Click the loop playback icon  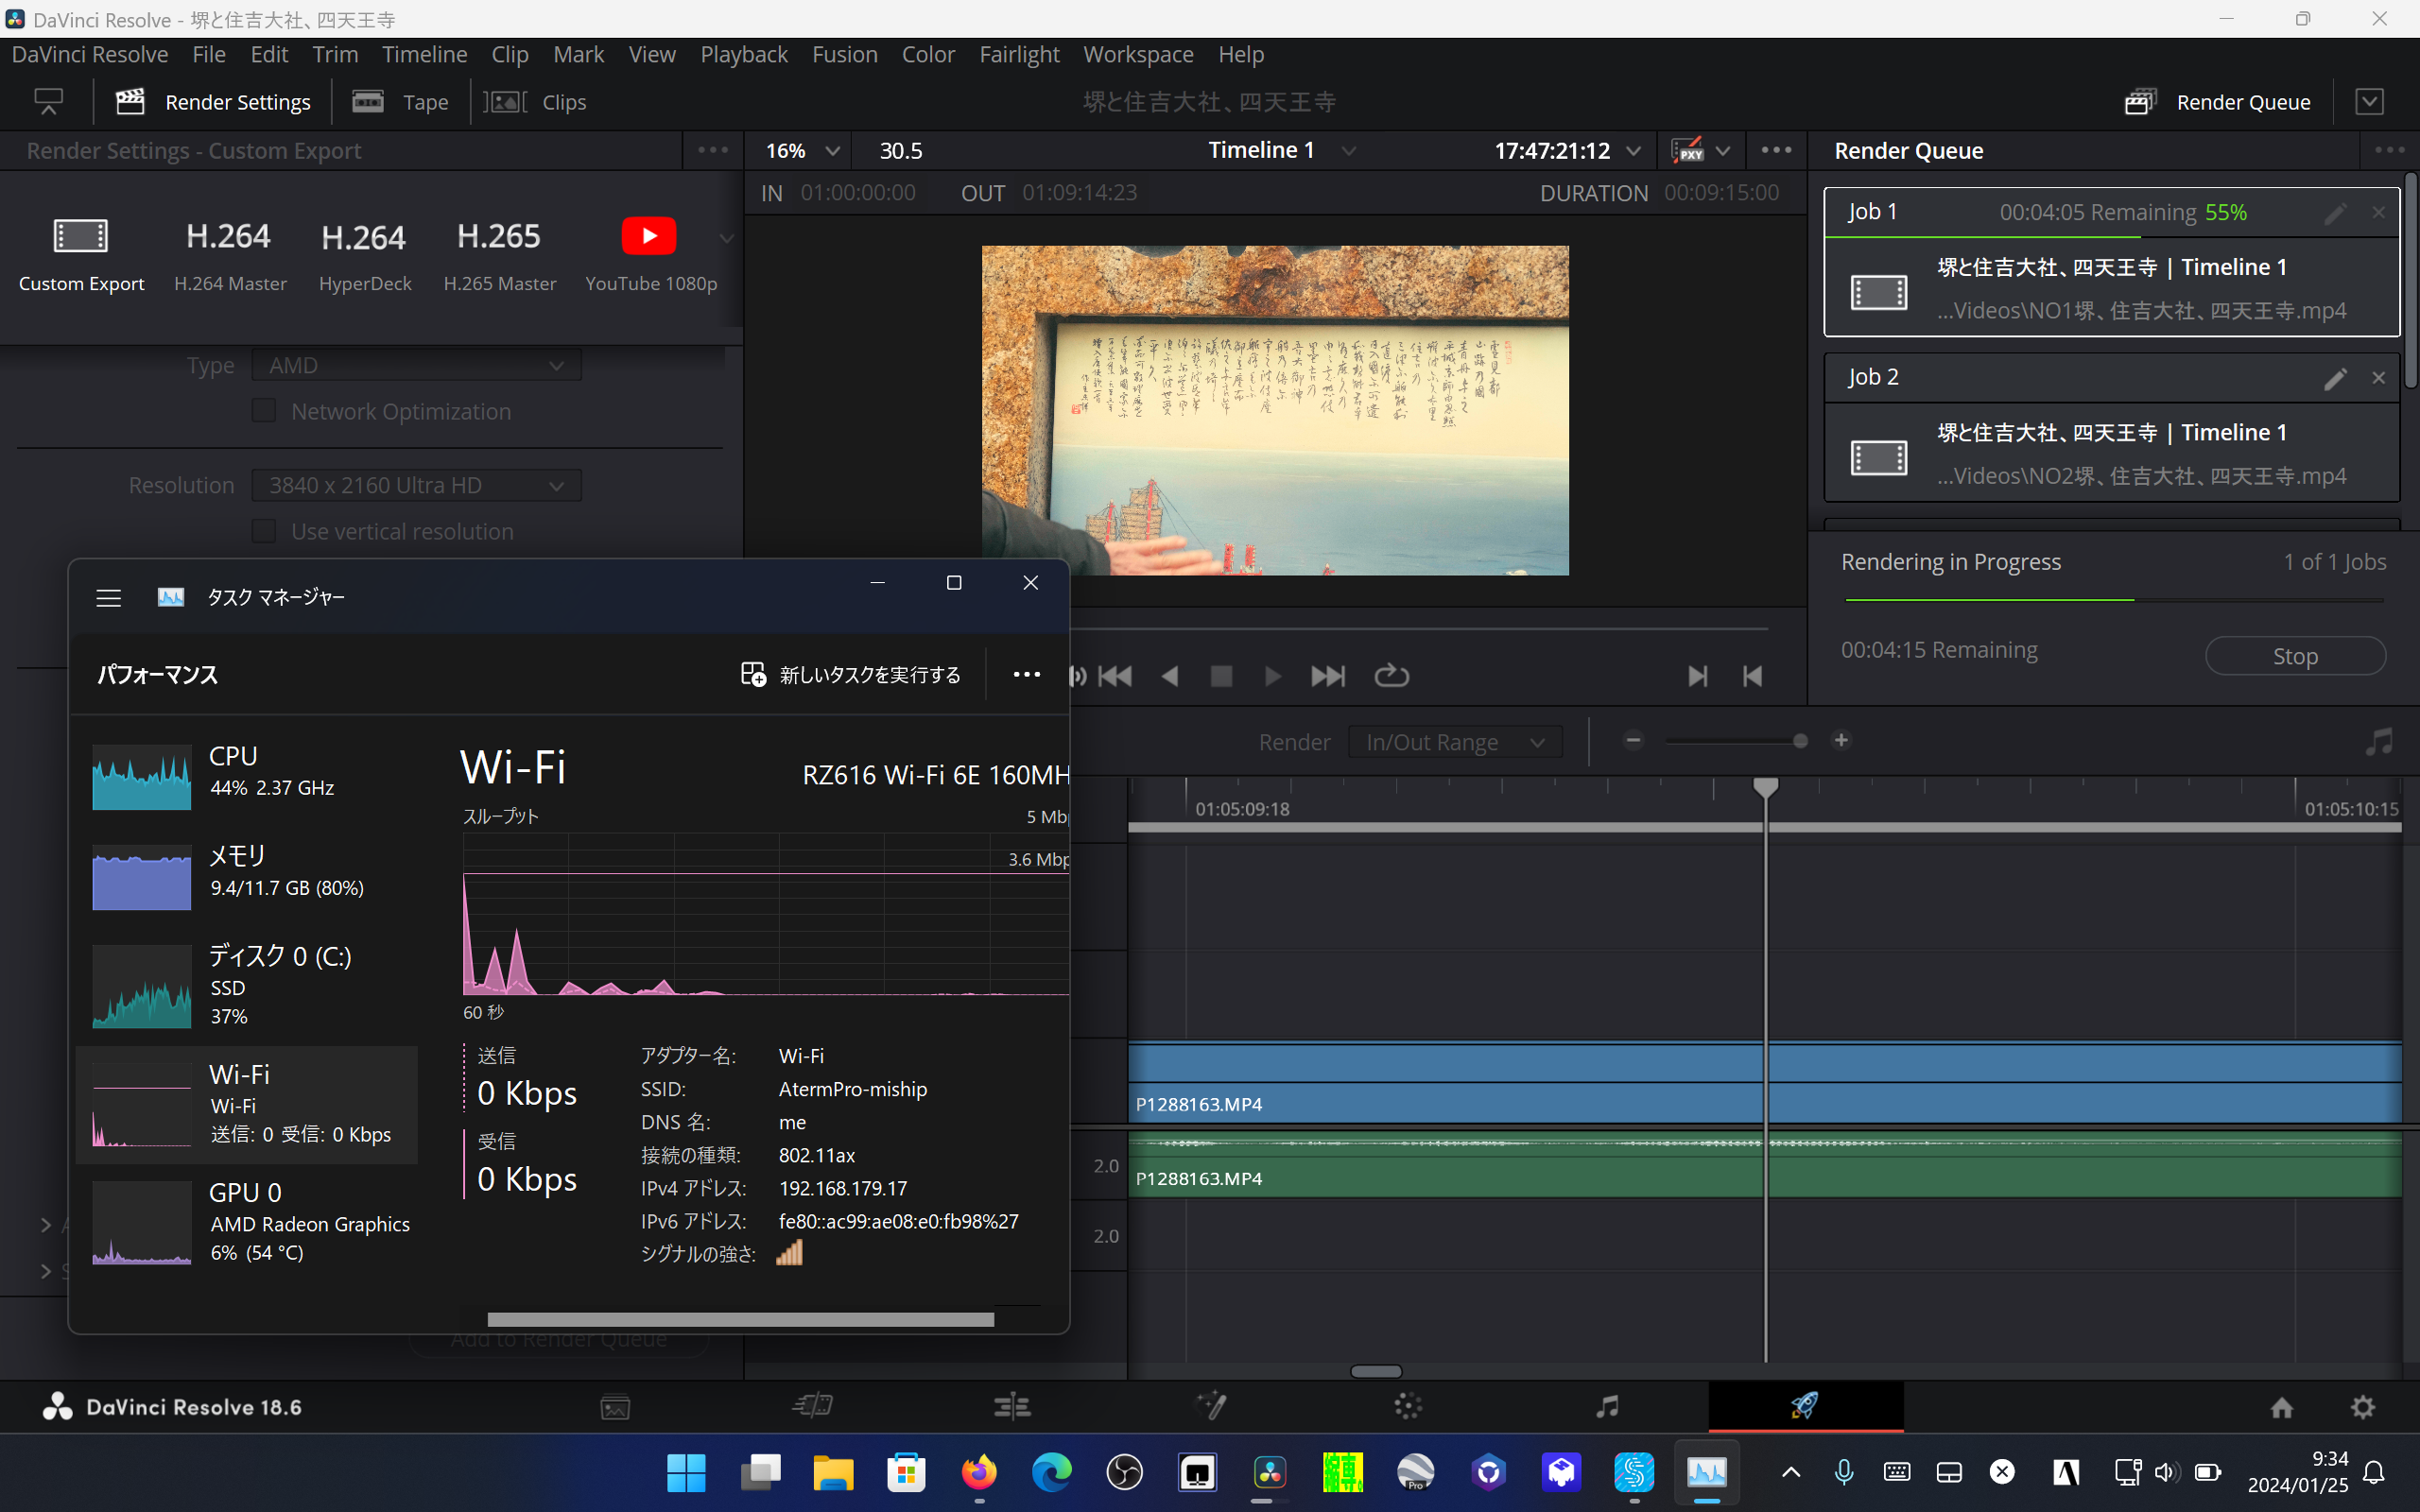pyautogui.click(x=1391, y=676)
